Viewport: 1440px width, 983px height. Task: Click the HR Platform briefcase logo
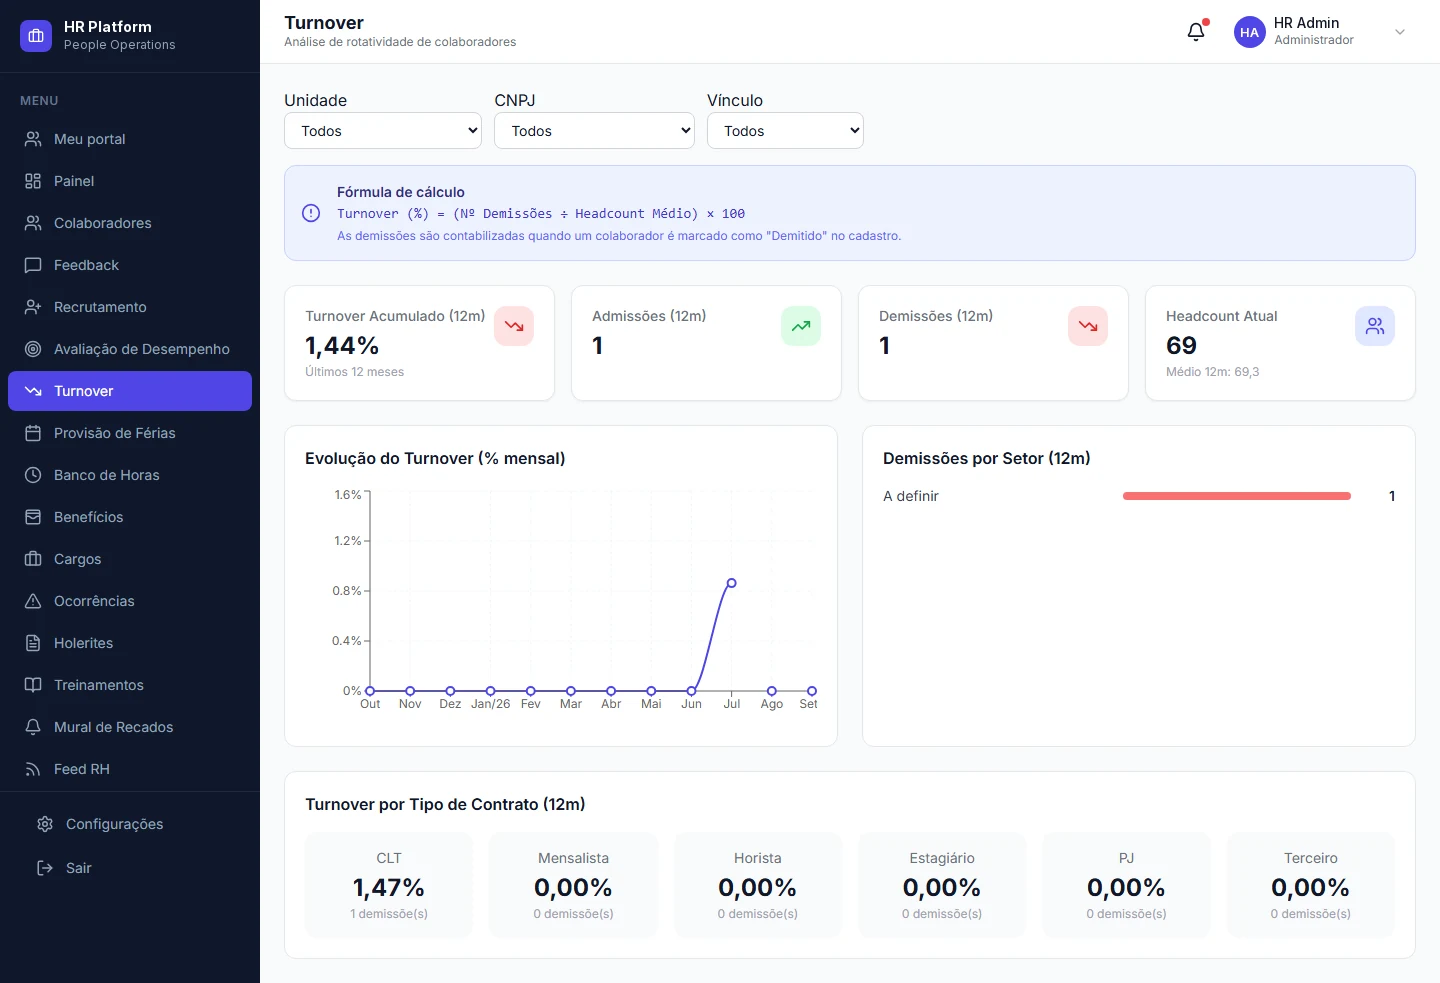coord(36,36)
